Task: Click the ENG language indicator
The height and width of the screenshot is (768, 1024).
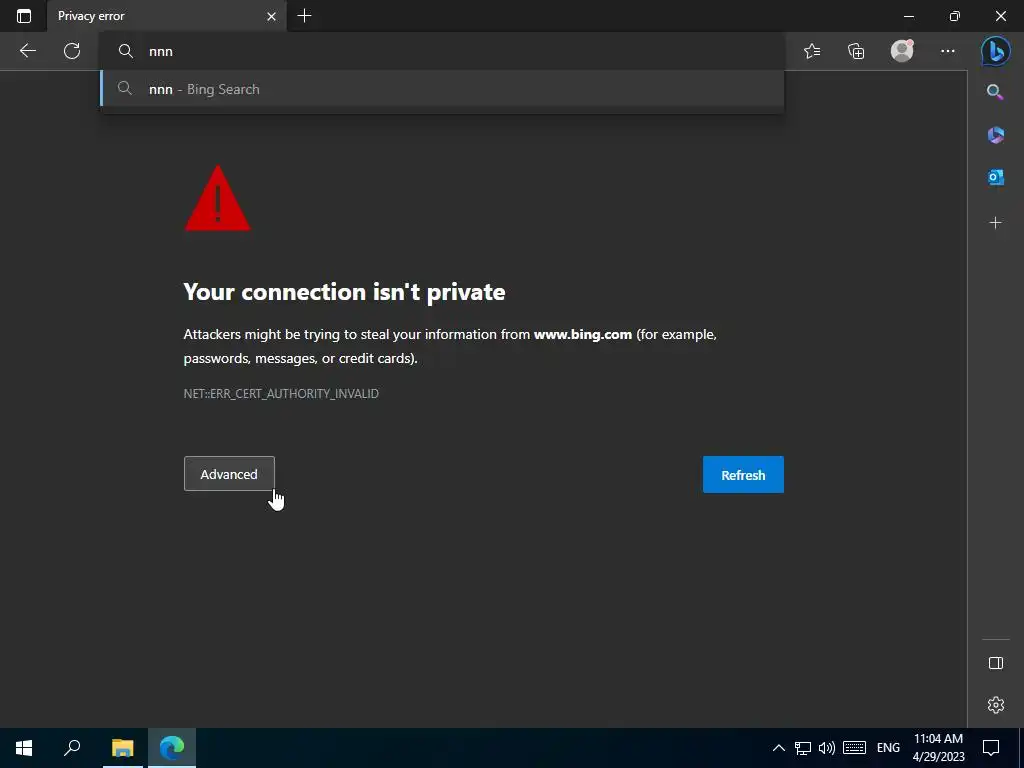Action: [x=888, y=748]
